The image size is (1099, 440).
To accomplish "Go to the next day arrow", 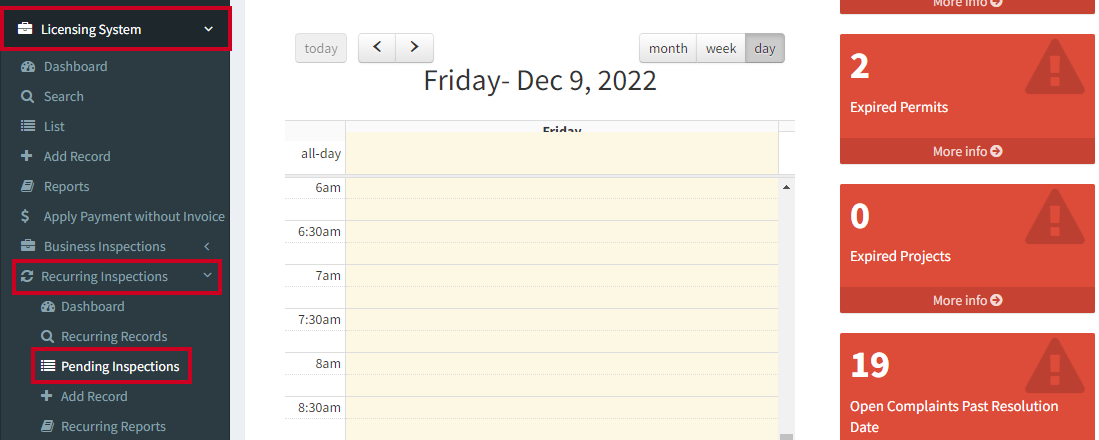I will 414,48.
